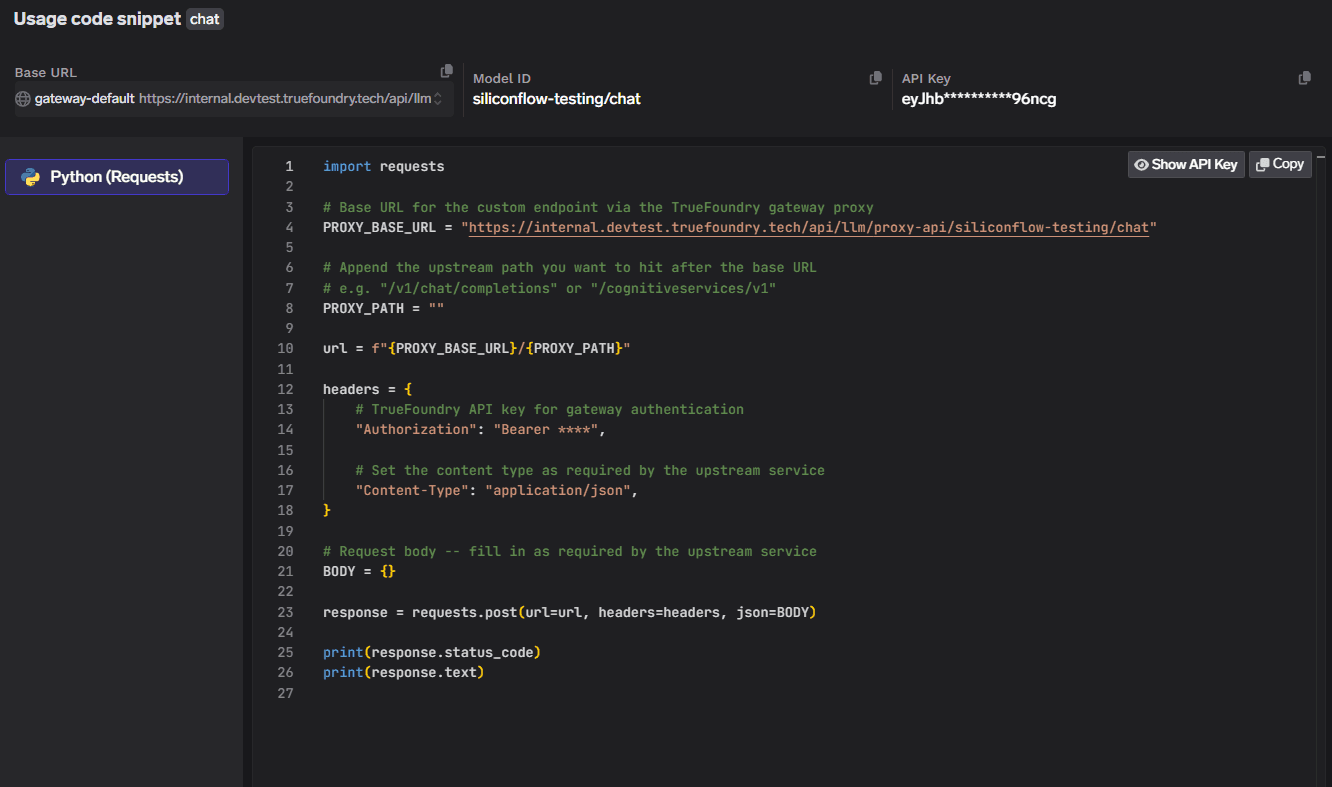Copy the code snippet
1332x787 pixels.
(x=1280, y=165)
